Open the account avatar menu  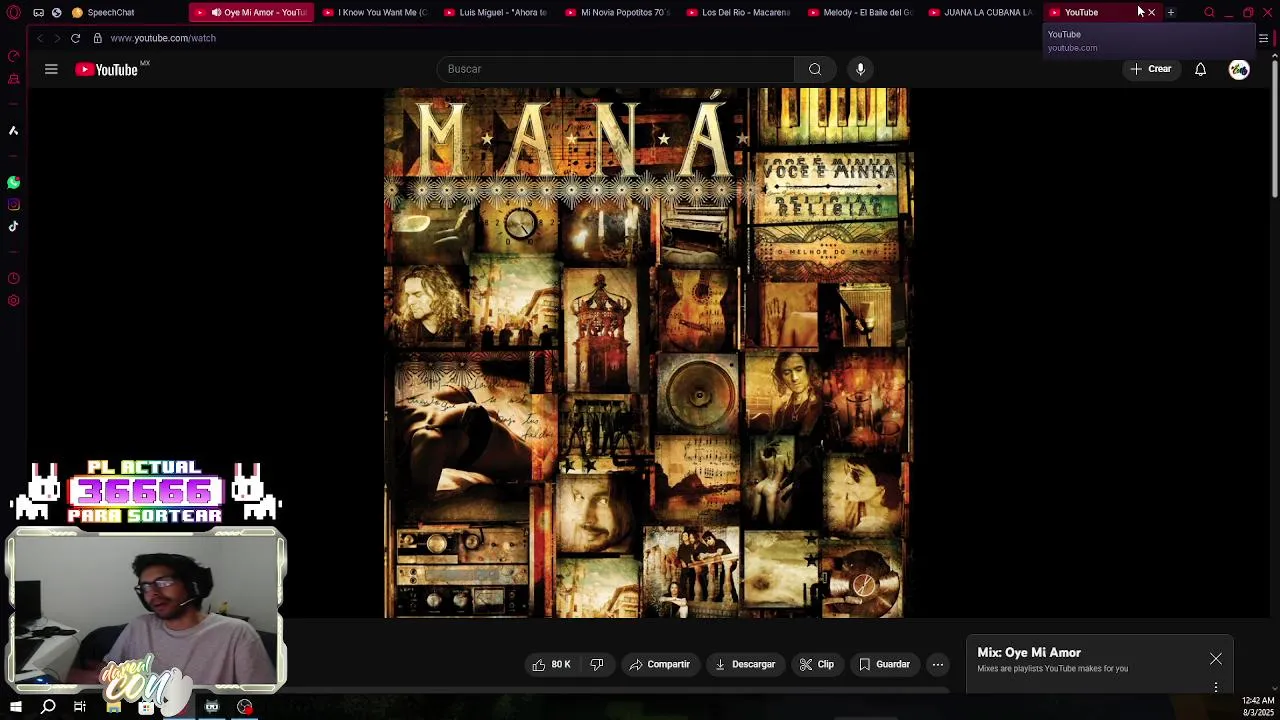coord(1239,69)
